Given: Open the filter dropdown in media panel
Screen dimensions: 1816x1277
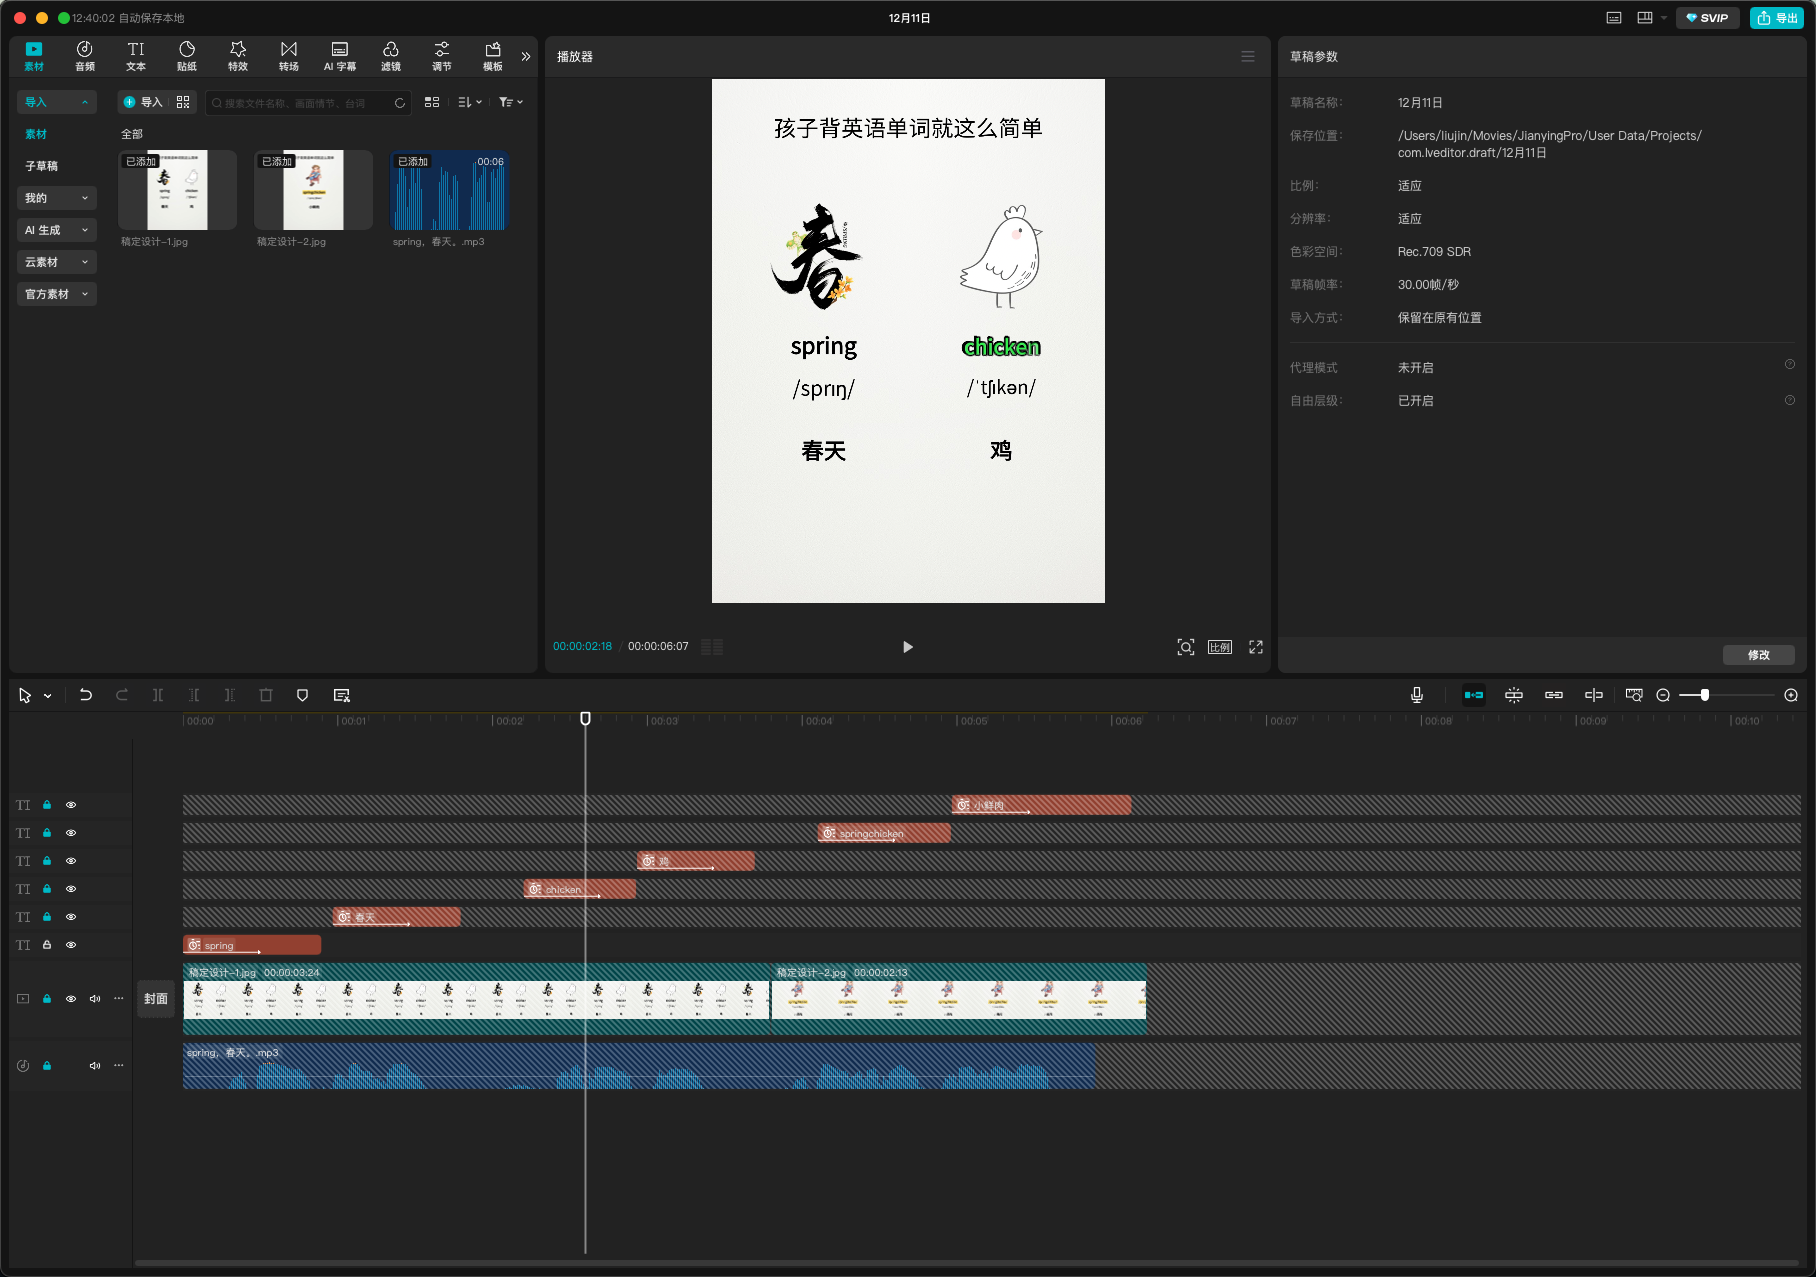Looking at the screenshot, I should click(x=511, y=102).
